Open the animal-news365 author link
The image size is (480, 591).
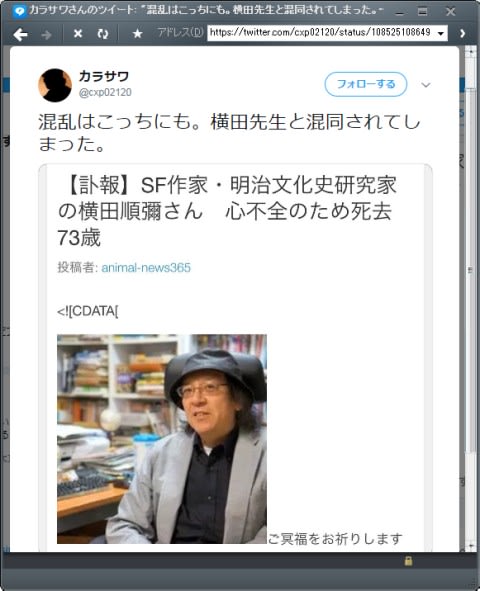146,268
